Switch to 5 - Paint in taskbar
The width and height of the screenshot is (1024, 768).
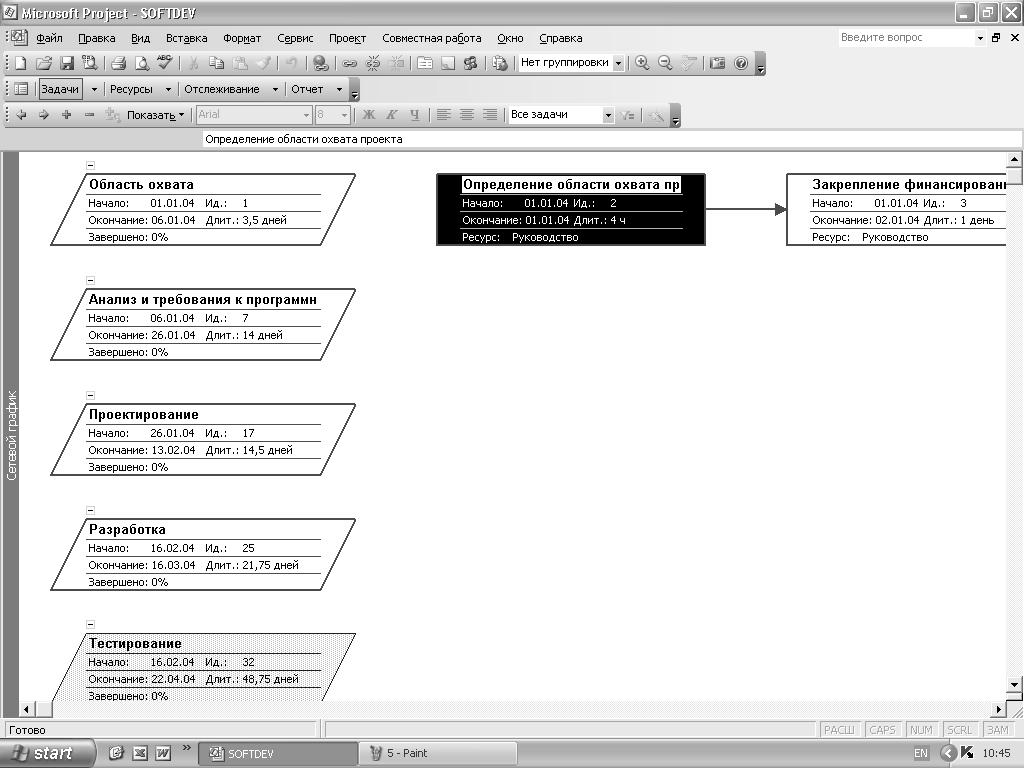438,753
